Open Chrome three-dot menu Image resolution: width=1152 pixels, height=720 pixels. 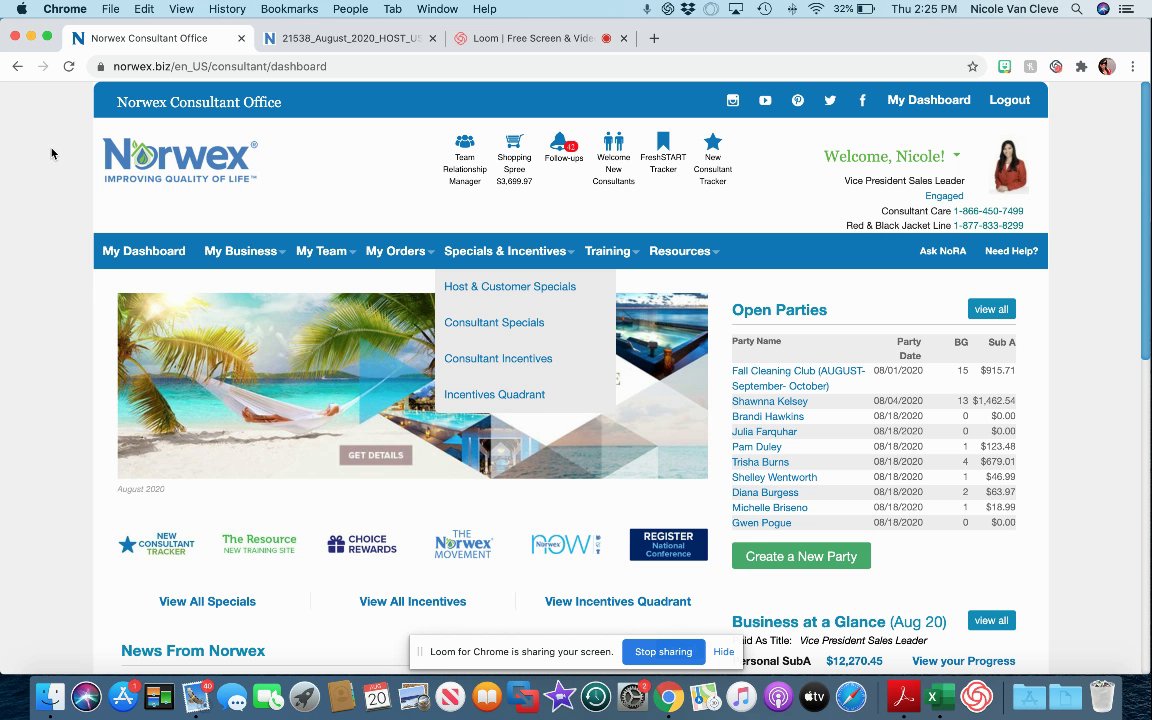(1133, 66)
